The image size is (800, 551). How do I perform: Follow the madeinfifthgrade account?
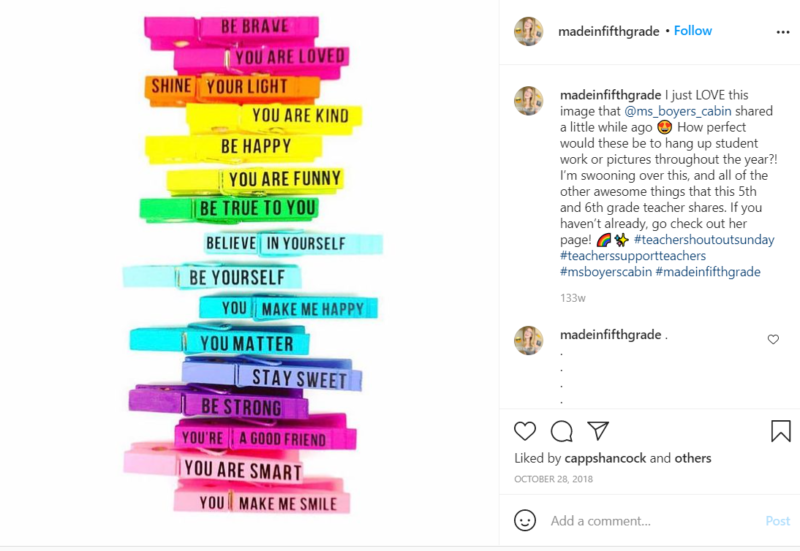(x=693, y=31)
